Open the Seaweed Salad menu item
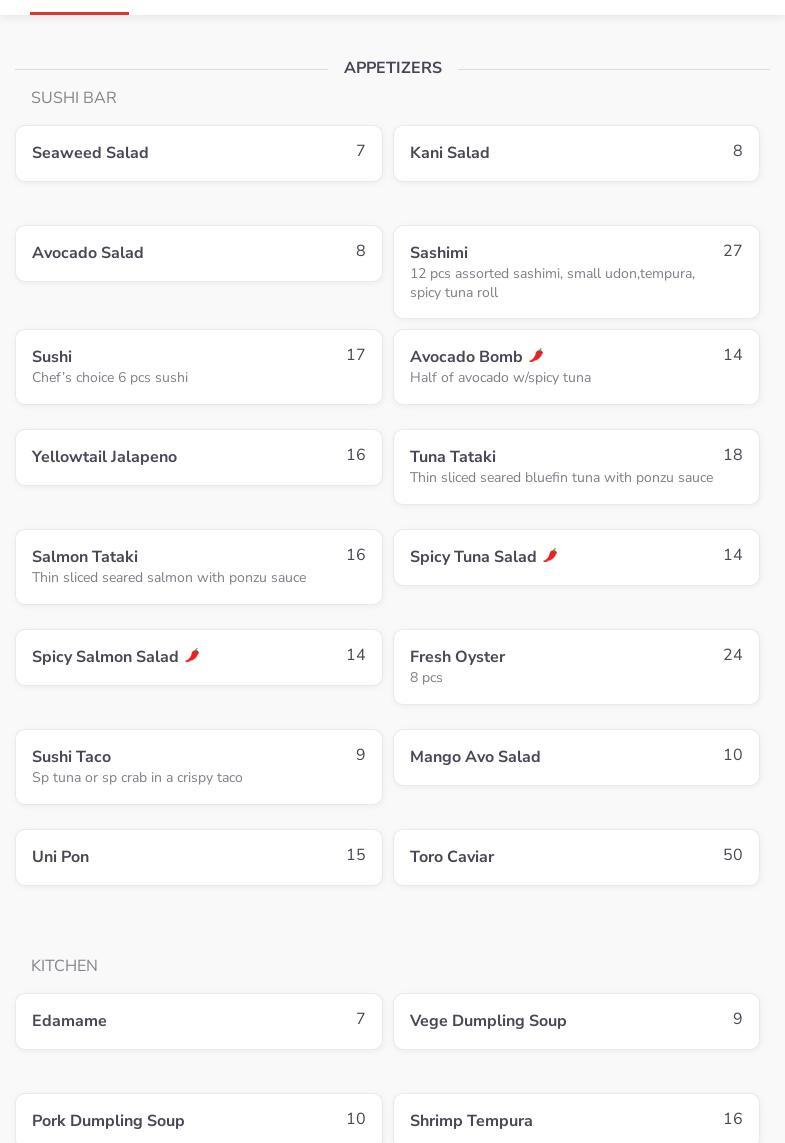The width and height of the screenshot is (785, 1143). pyautogui.click(x=198, y=153)
